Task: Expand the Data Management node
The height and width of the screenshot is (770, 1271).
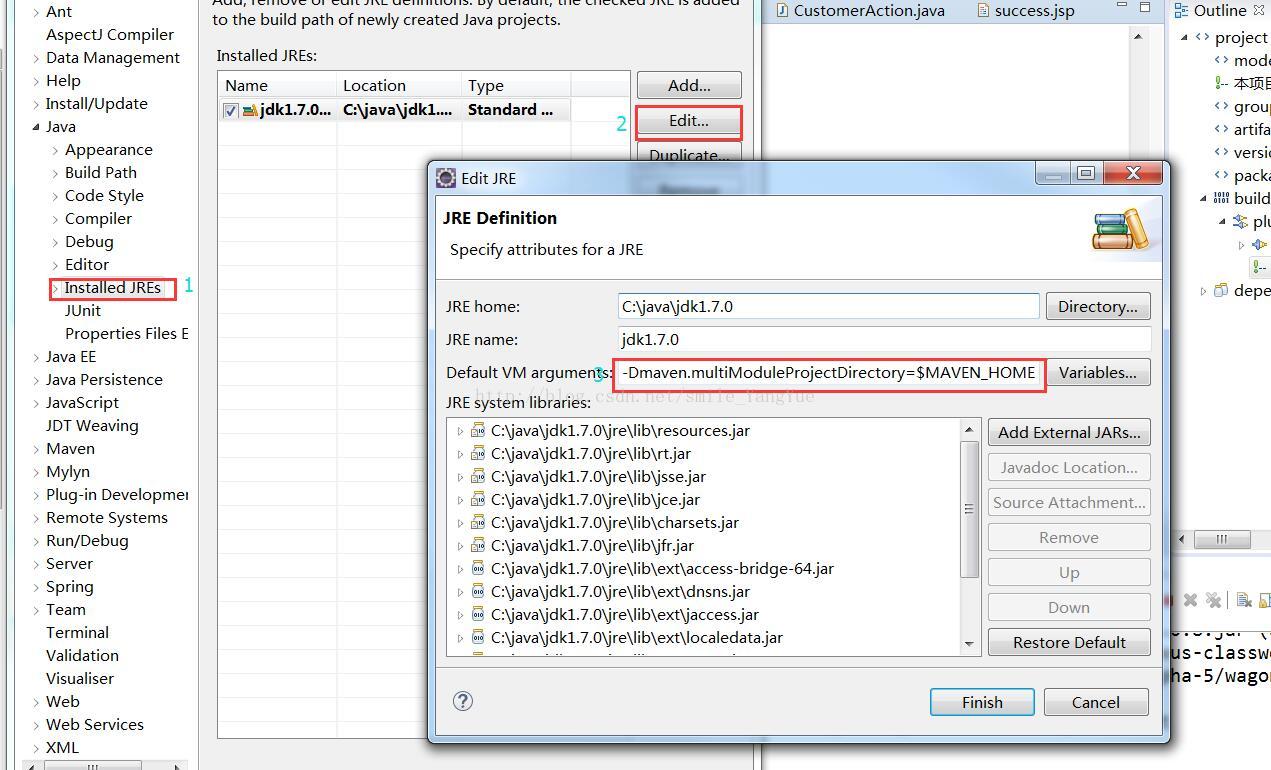Action: (x=37, y=58)
